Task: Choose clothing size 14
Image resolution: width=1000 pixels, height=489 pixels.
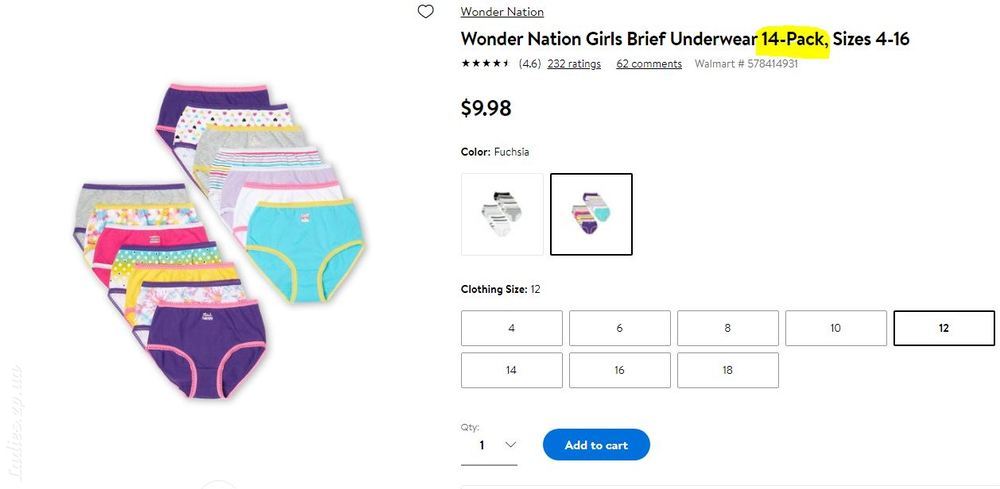Action: point(511,370)
